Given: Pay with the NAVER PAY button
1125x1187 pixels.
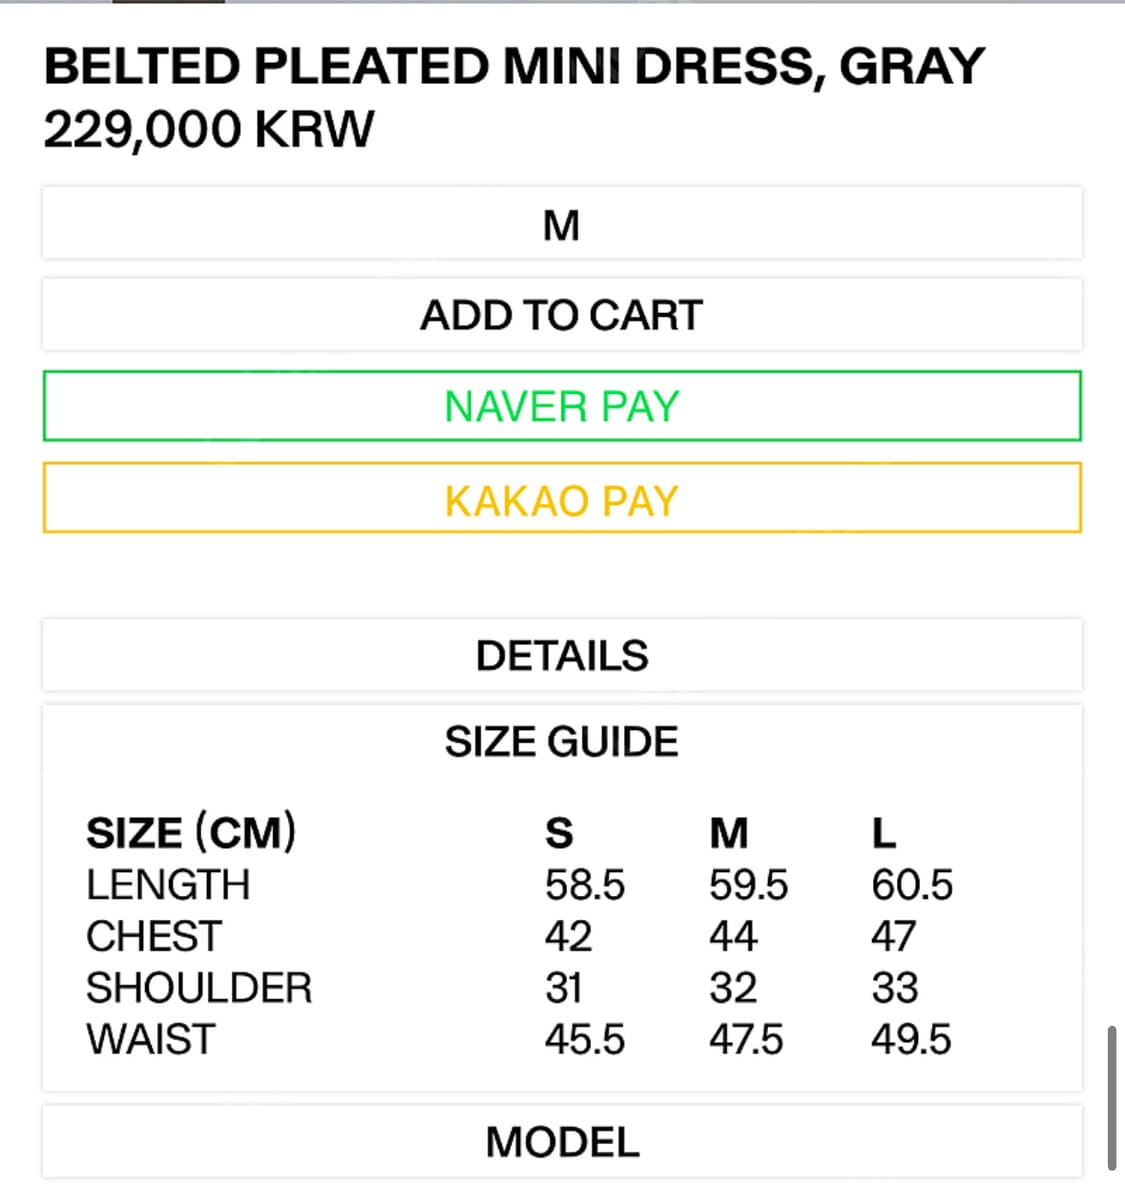Looking at the screenshot, I should 561,406.
